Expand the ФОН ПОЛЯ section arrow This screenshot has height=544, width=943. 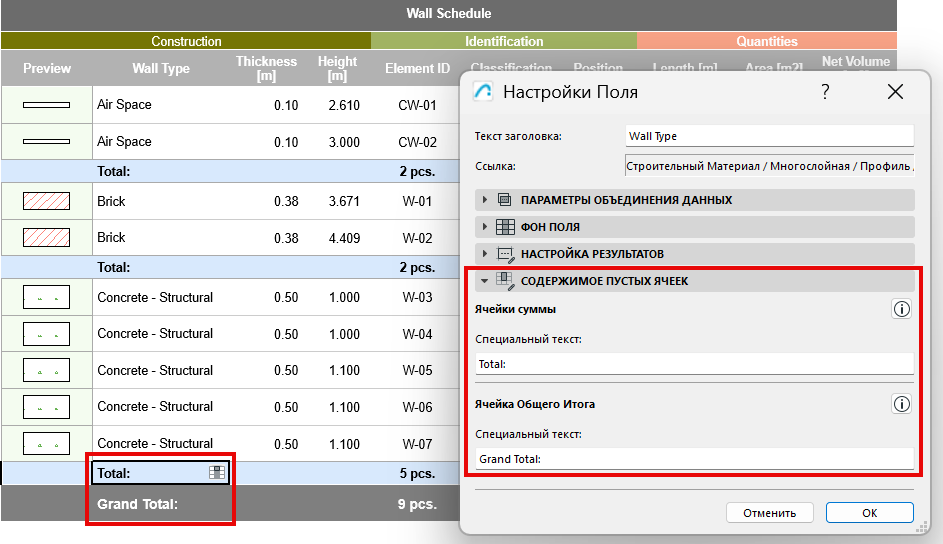(485, 227)
